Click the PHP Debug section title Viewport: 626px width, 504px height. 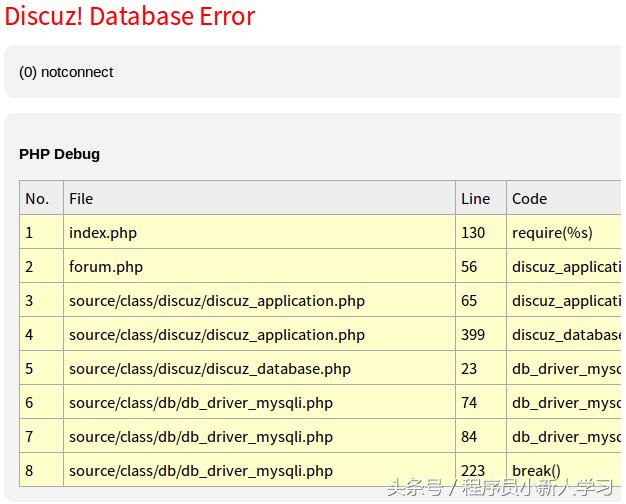tap(59, 154)
